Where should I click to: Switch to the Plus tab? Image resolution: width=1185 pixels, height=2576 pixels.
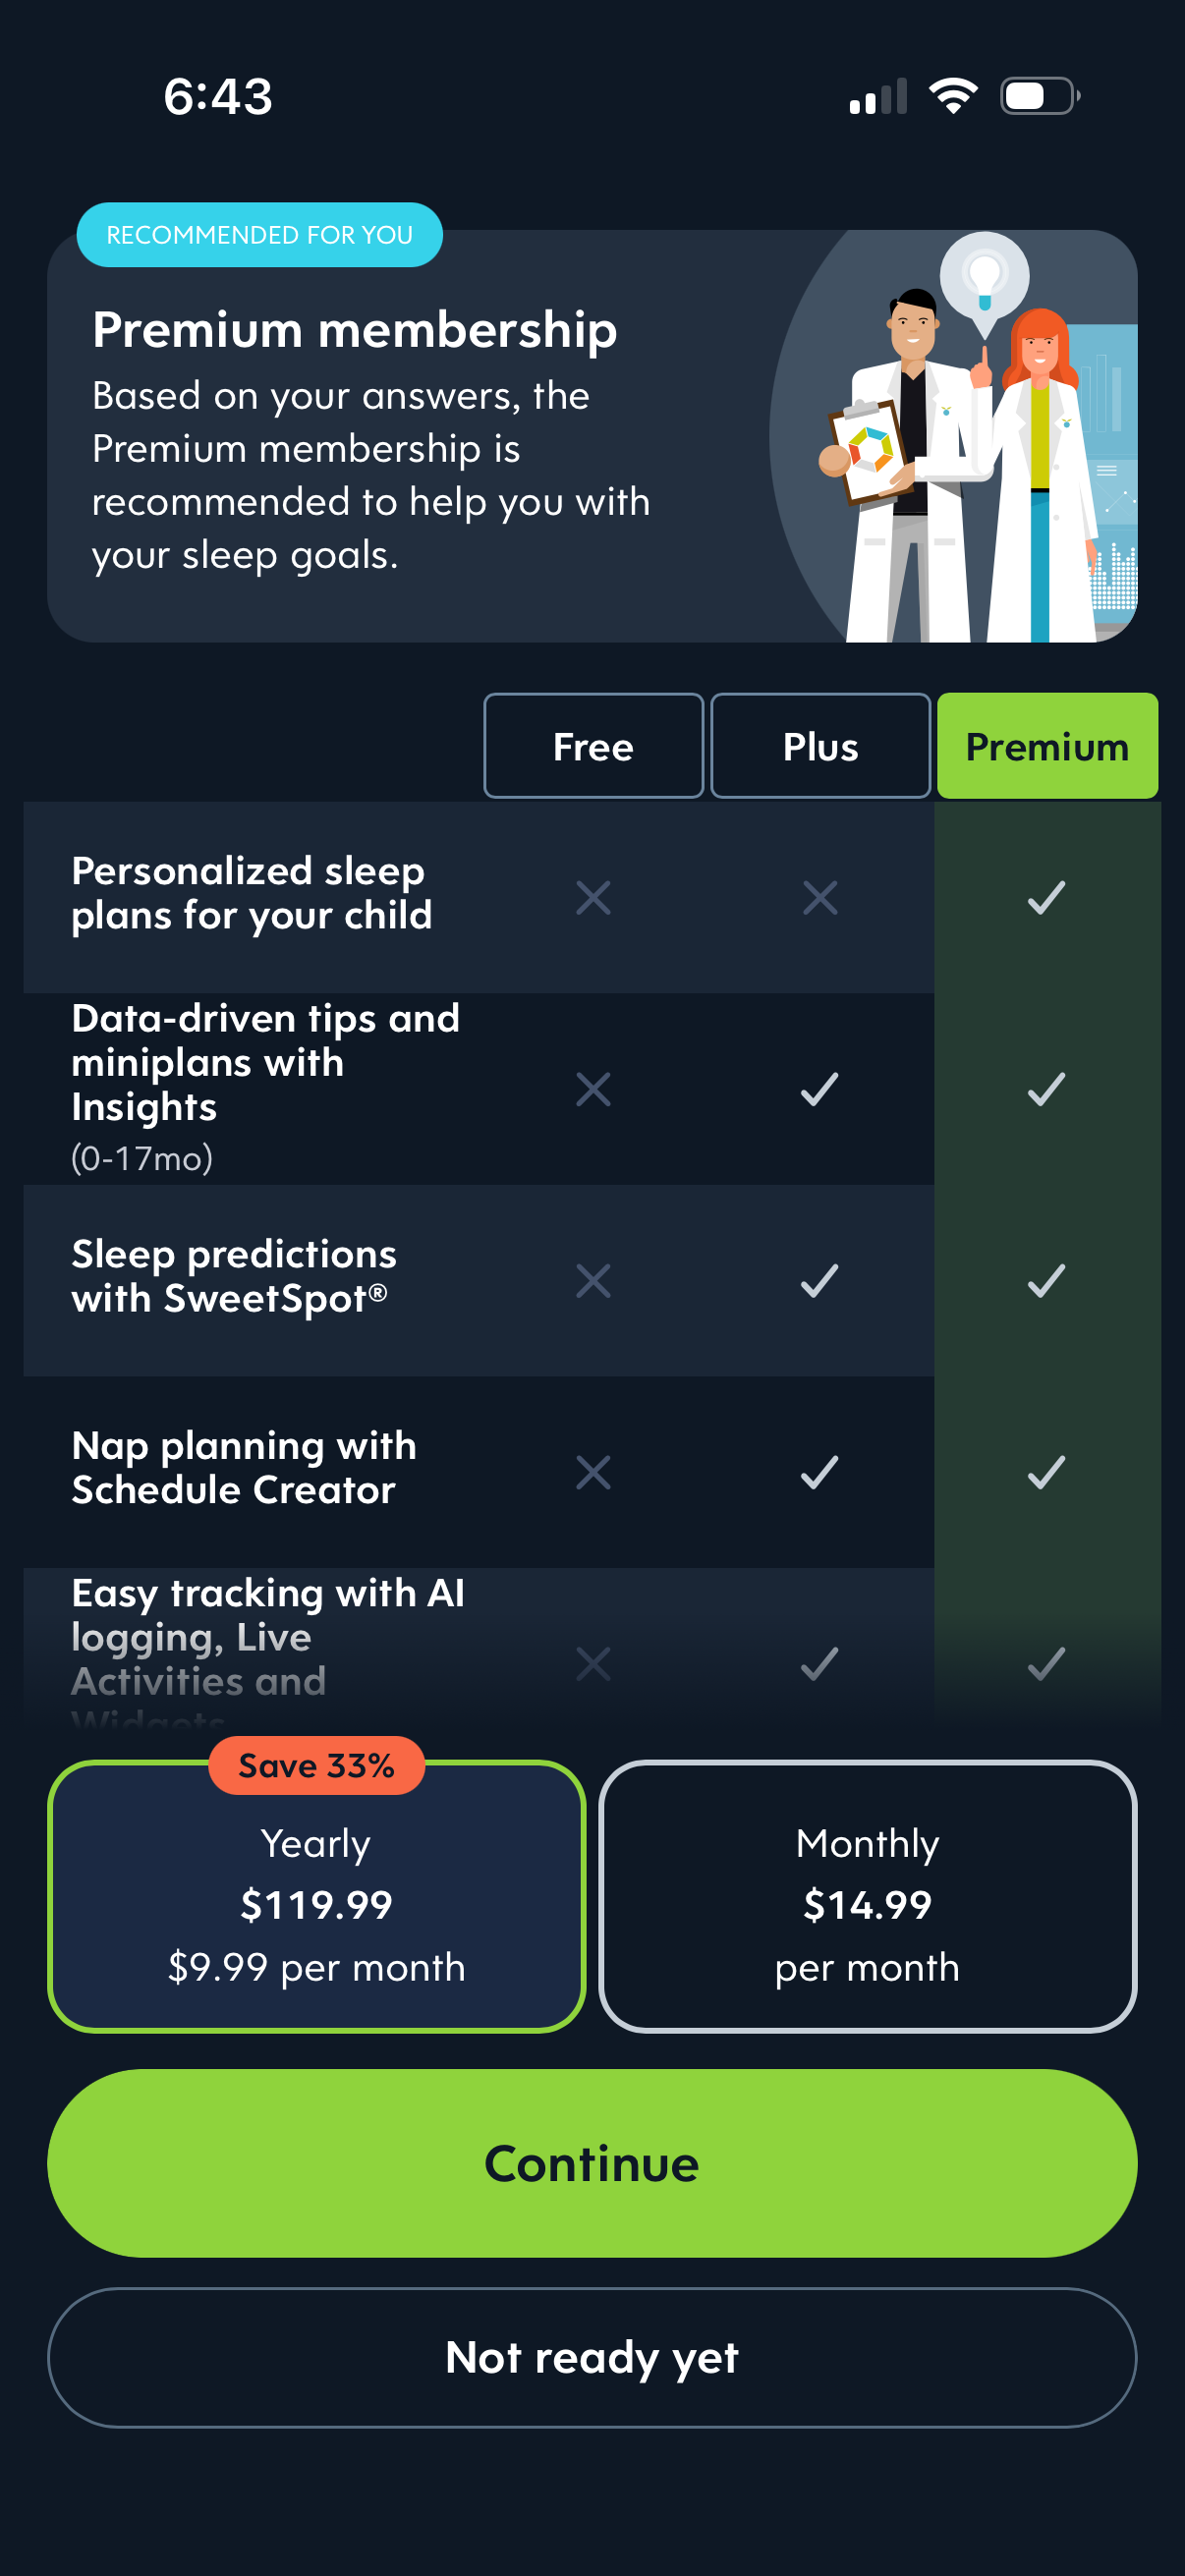pyautogui.click(x=819, y=745)
